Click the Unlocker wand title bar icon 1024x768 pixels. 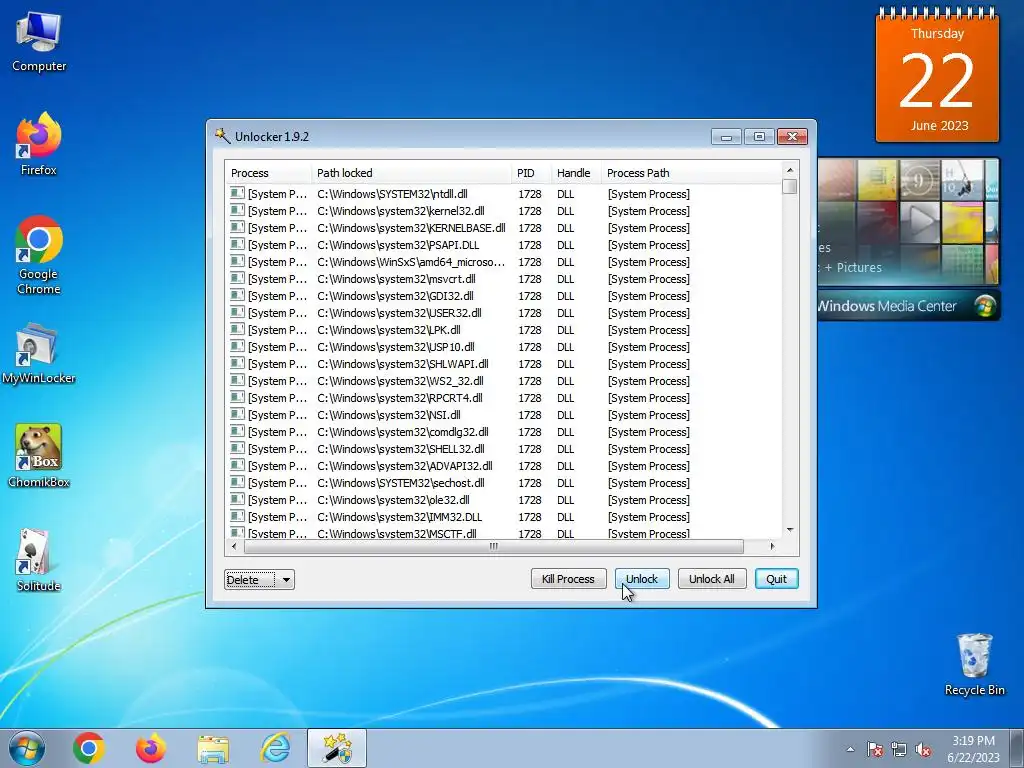pyautogui.click(x=223, y=136)
